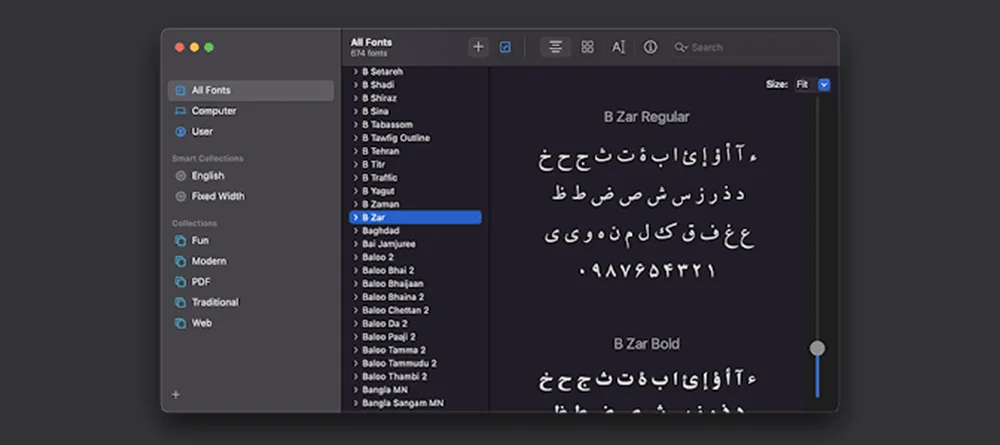Click the PDF collection icon
This screenshot has height=445, width=1000.
(180, 282)
